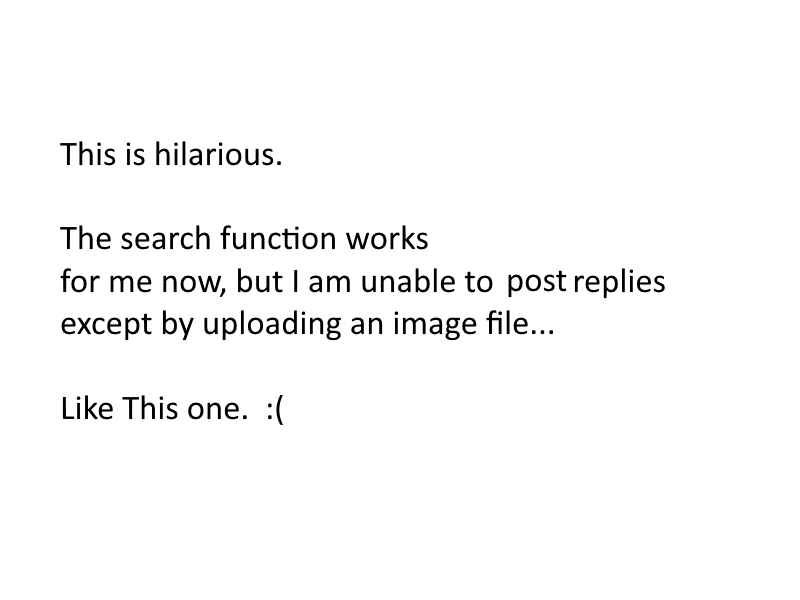Image resolution: width=800 pixels, height=600 pixels.
Task: Click the word 'function'
Action: point(279,238)
